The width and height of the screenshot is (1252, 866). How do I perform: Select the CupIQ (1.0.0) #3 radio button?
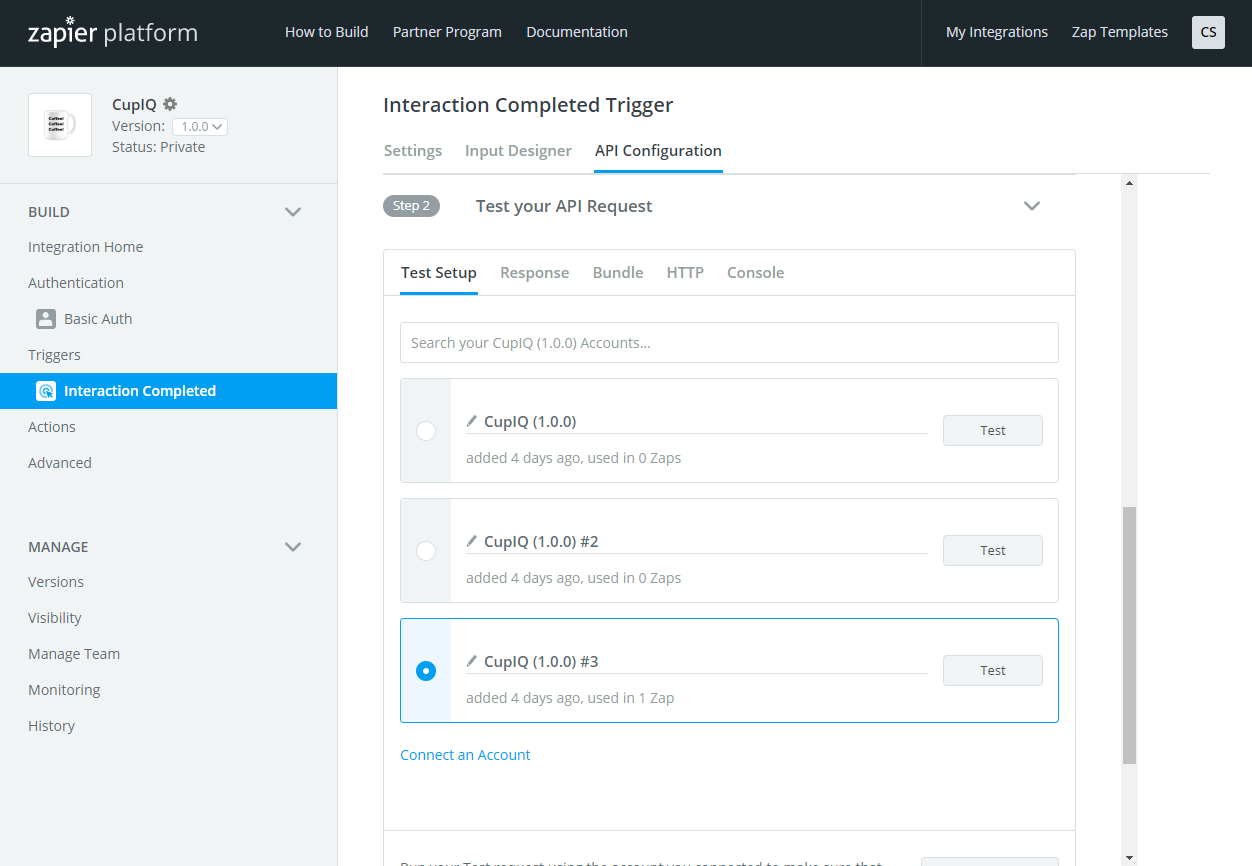click(426, 671)
